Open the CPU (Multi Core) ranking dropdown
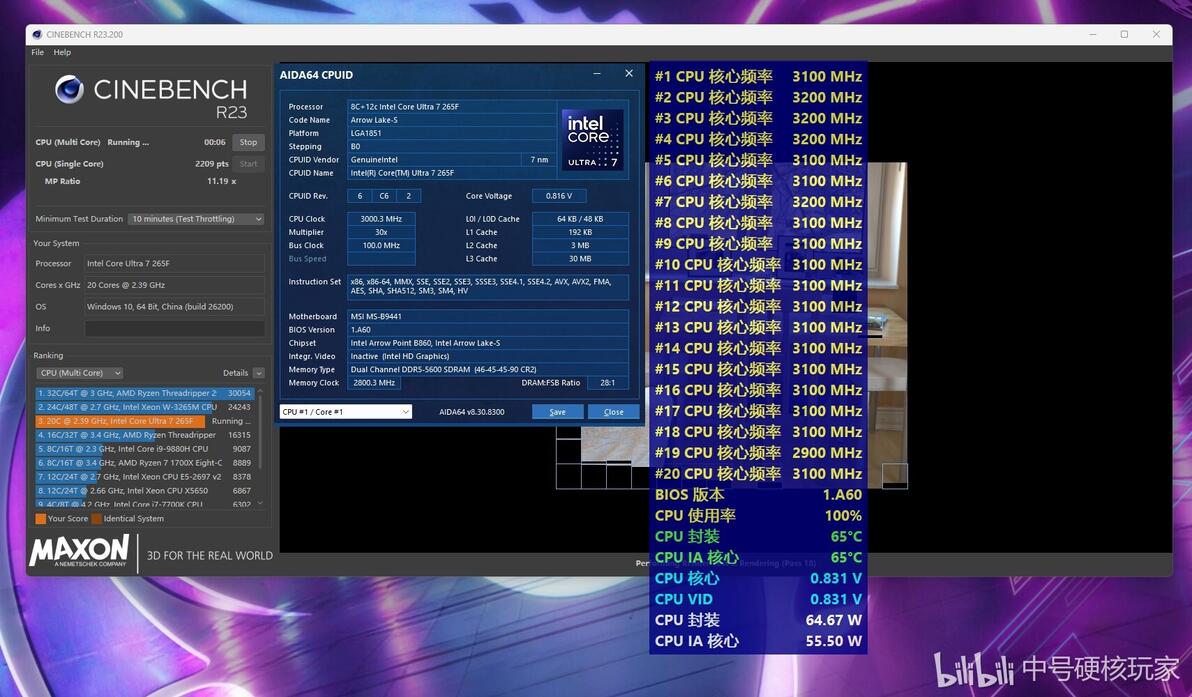Image resolution: width=1192 pixels, height=697 pixels. [79, 373]
